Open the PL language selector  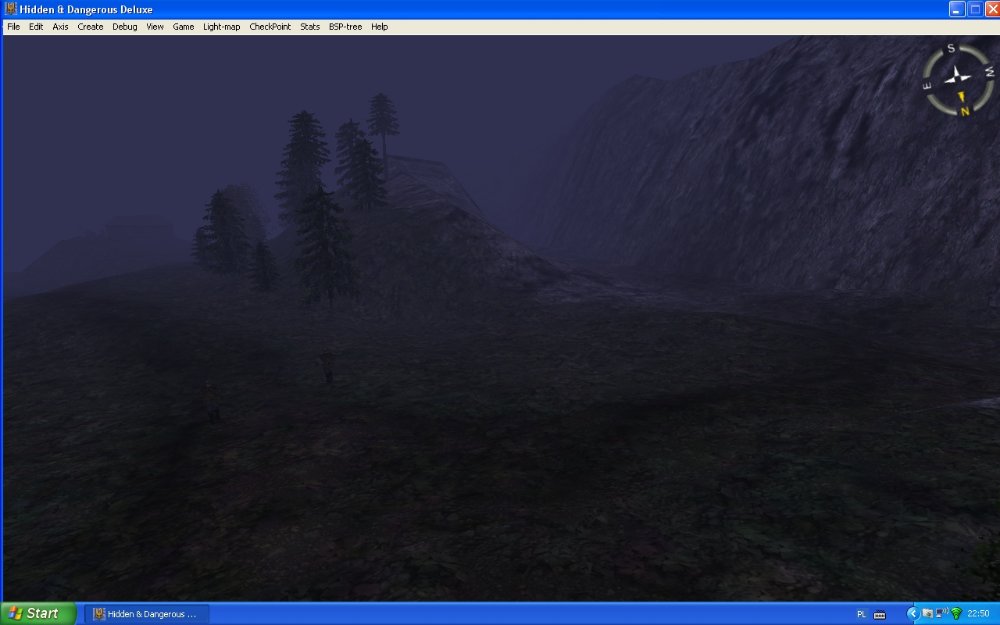point(862,614)
